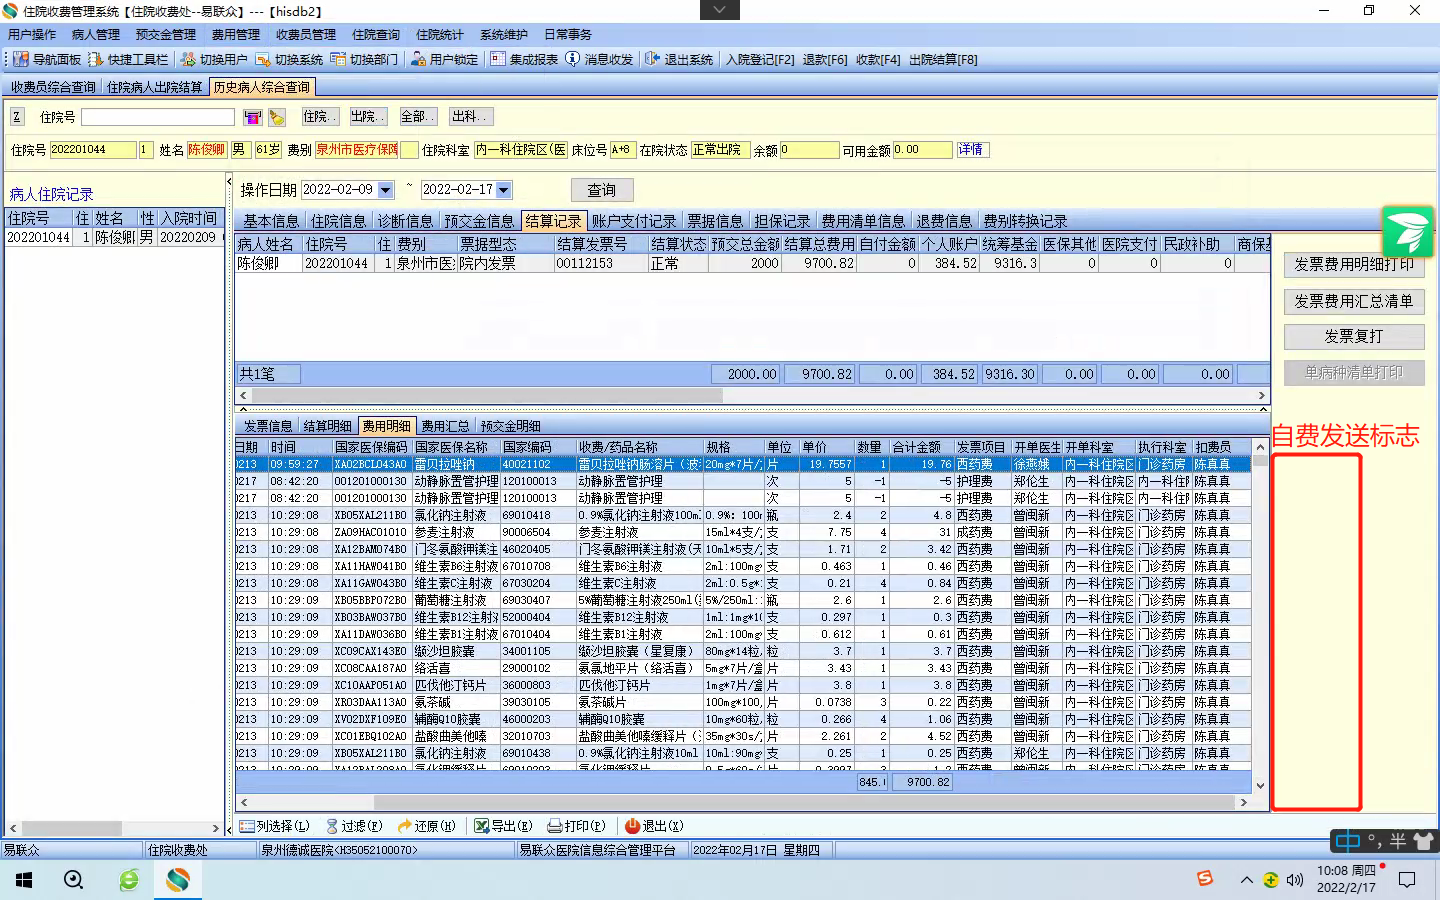Open 集成报表 integrated reports

click(524, 60)
